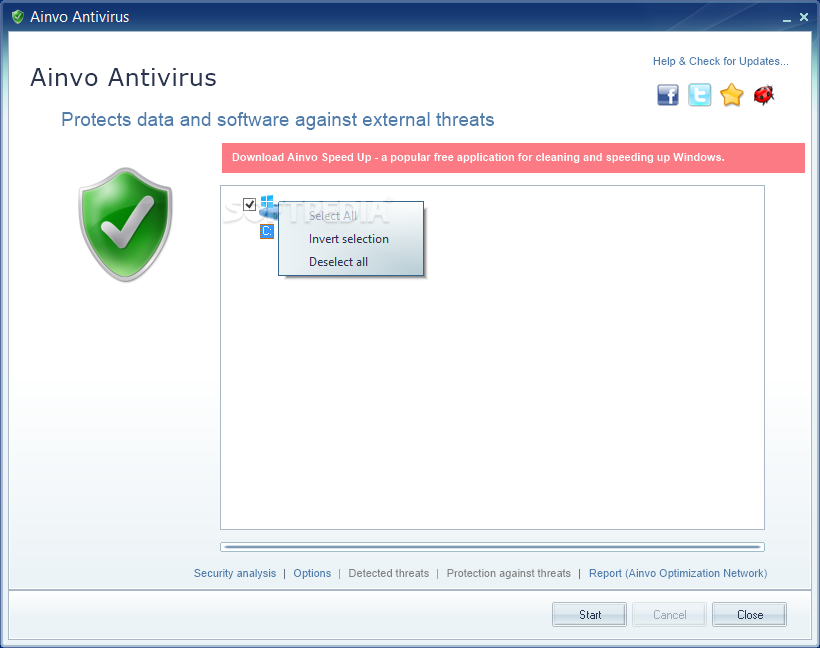The width and height of the screenshot is (820, 648).
Task: Open Help & Check for Updates link
Action: point(721,61)
